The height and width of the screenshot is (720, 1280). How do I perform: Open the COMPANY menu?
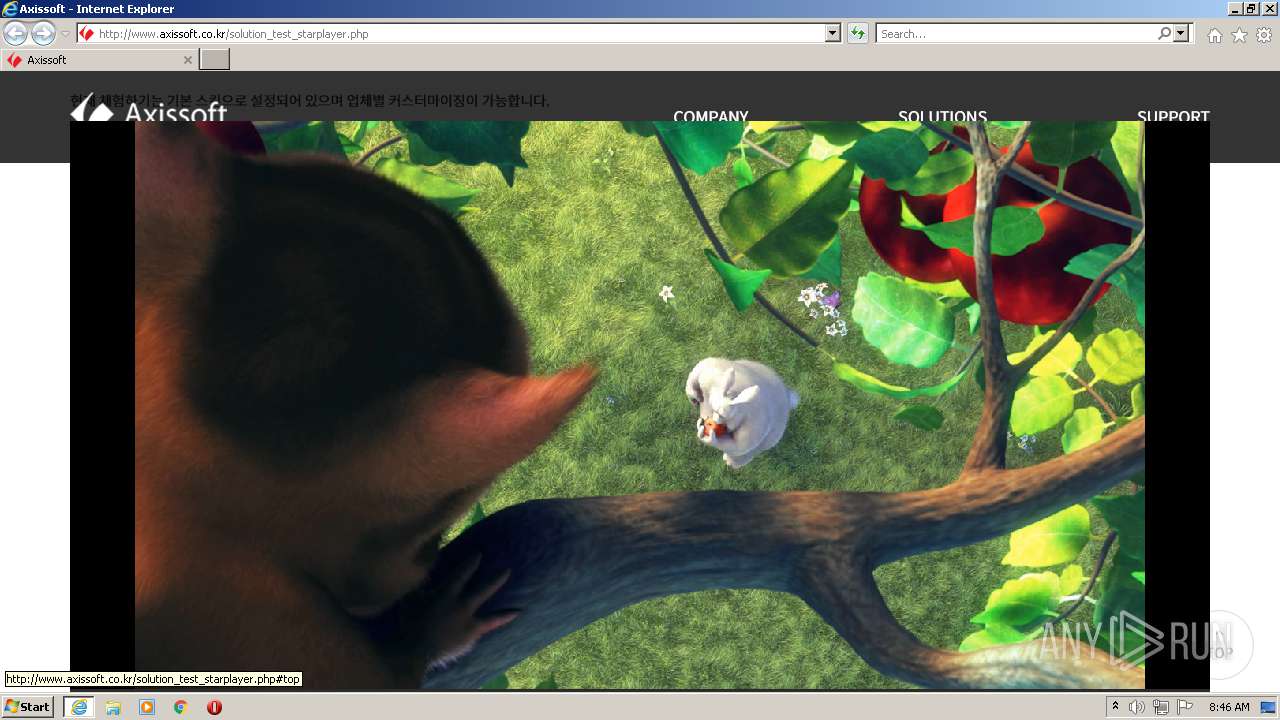coord(711,115)
